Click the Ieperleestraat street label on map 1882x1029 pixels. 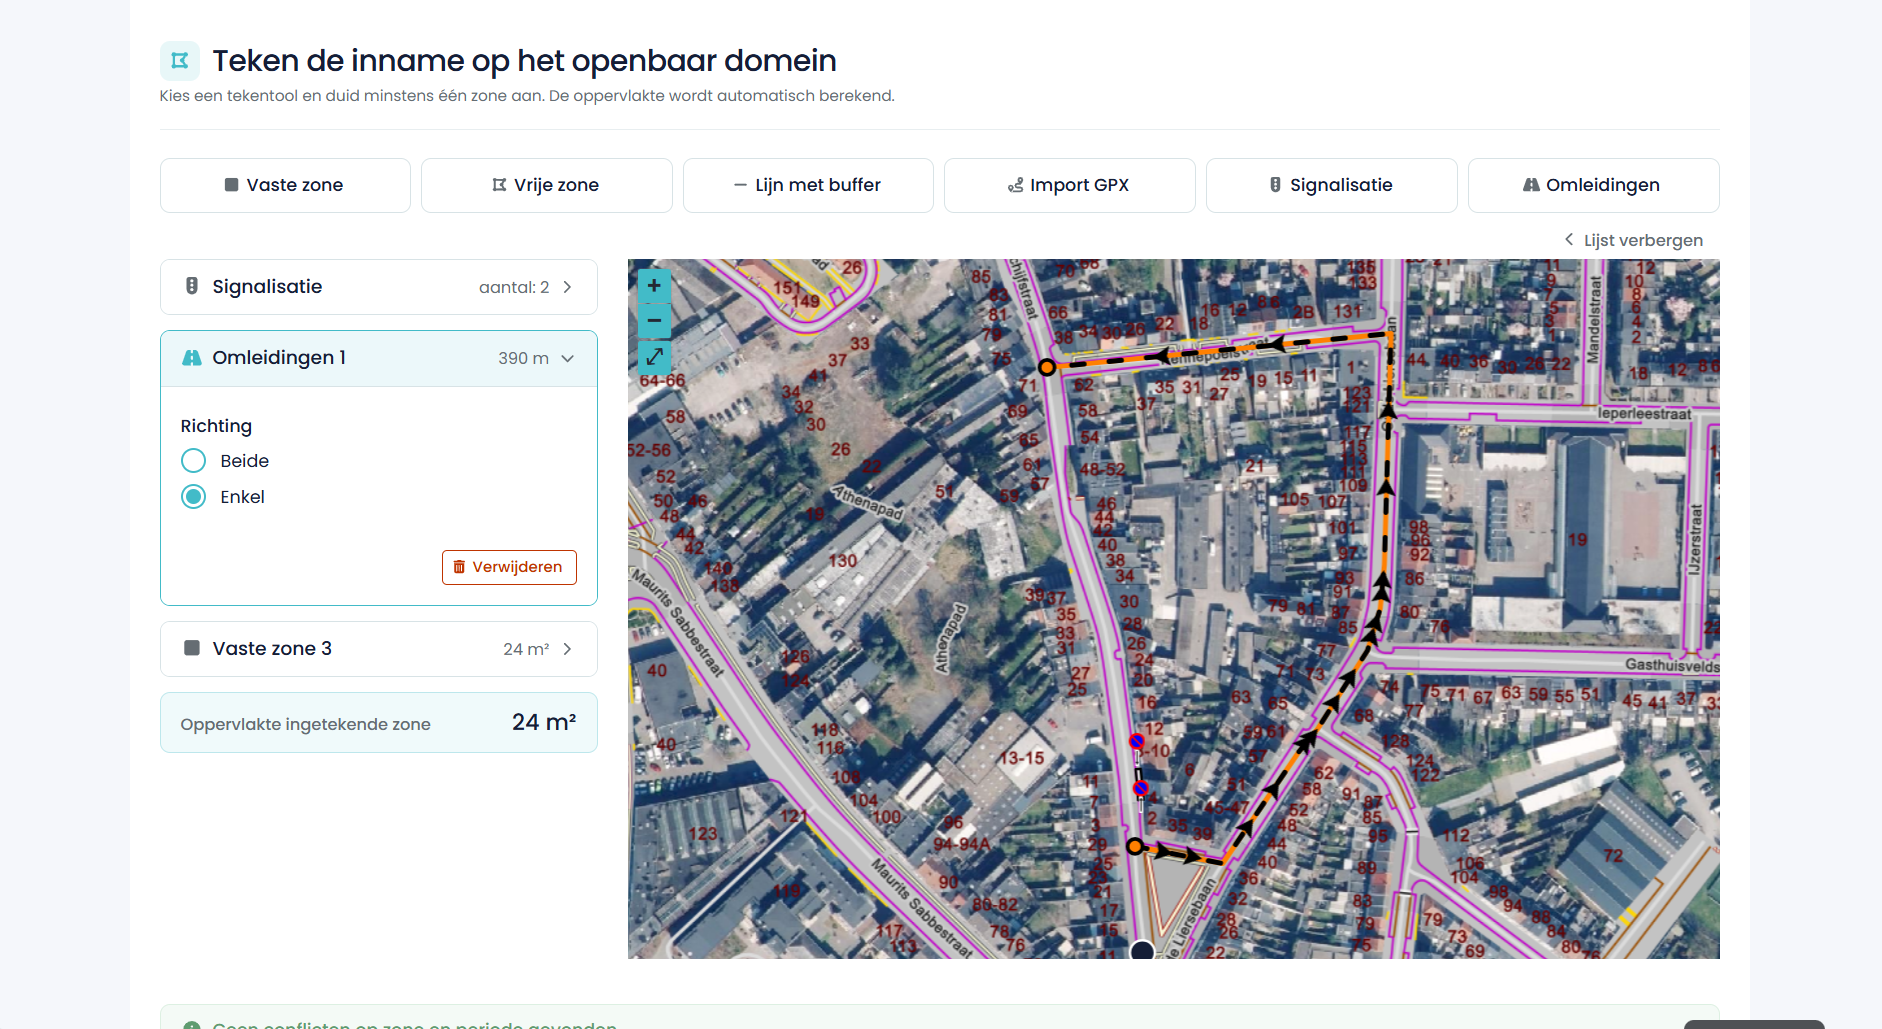click(x=1644, y=414)
